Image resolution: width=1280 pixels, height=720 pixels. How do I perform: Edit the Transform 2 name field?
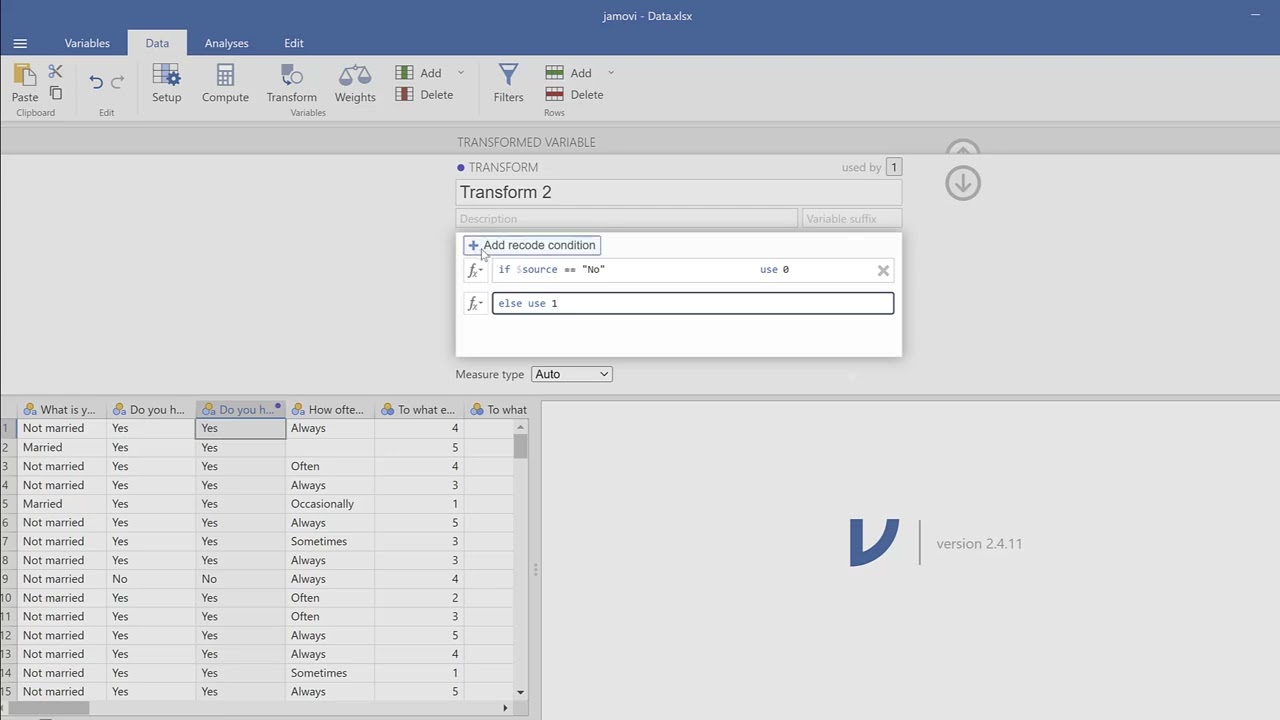pyautogui.click(x=679, y=192)
